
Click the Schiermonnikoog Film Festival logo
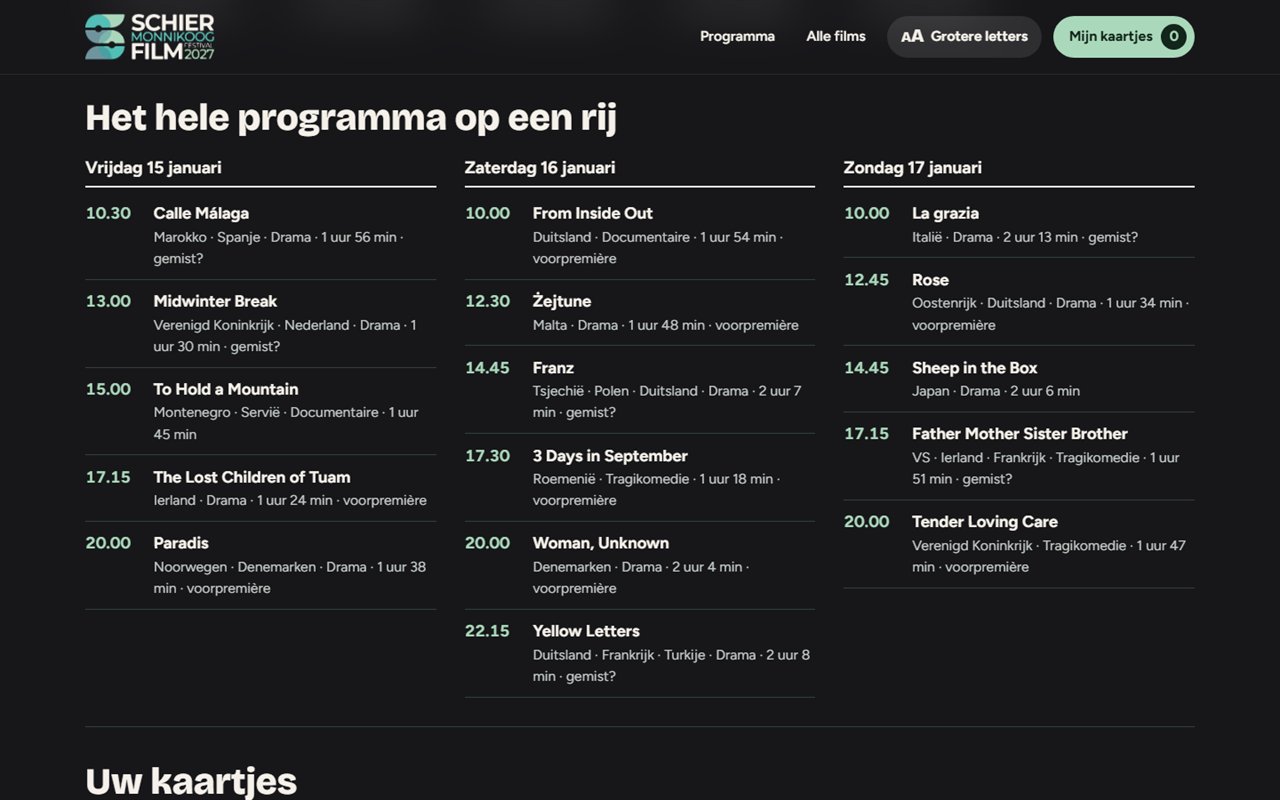click(x=150, y=37)
